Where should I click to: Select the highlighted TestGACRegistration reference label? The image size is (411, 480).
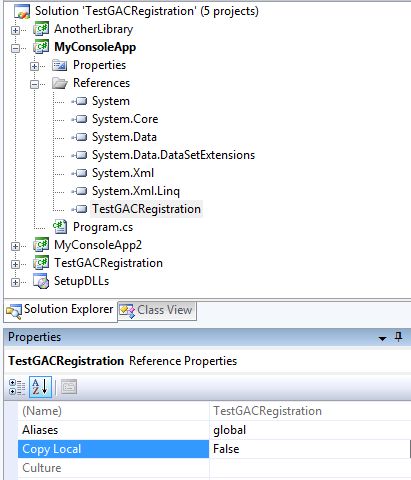click(x=146, y=209)
